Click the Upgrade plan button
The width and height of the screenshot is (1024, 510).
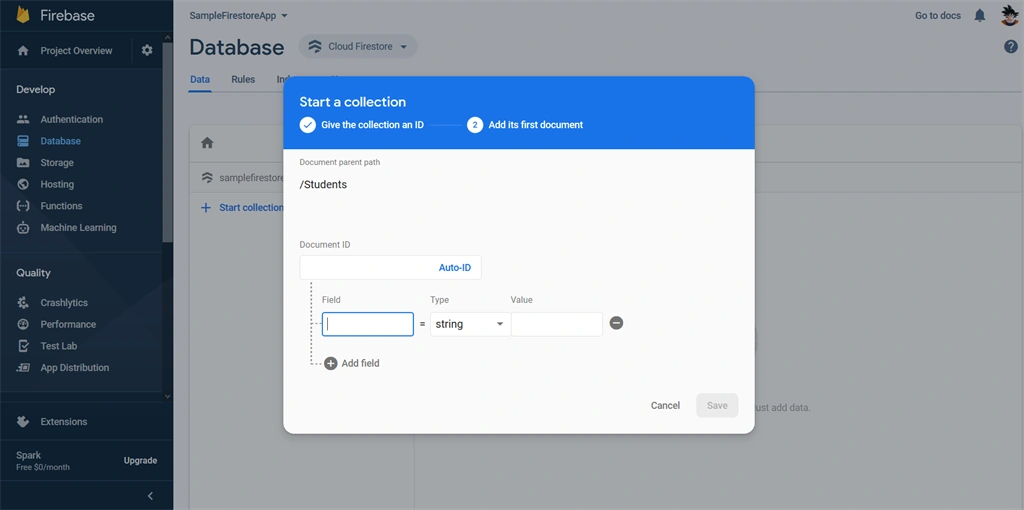[x=140, y=460]
